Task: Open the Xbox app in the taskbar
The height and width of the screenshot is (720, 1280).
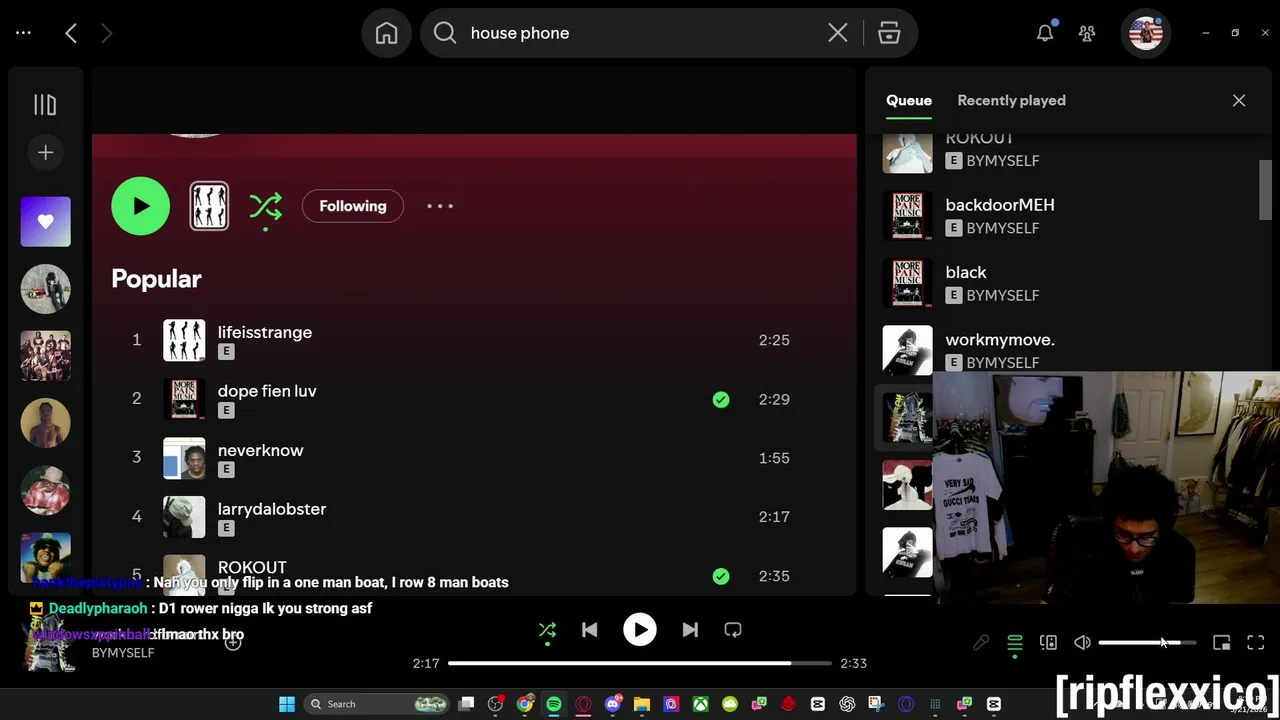Action: point(701,704)
